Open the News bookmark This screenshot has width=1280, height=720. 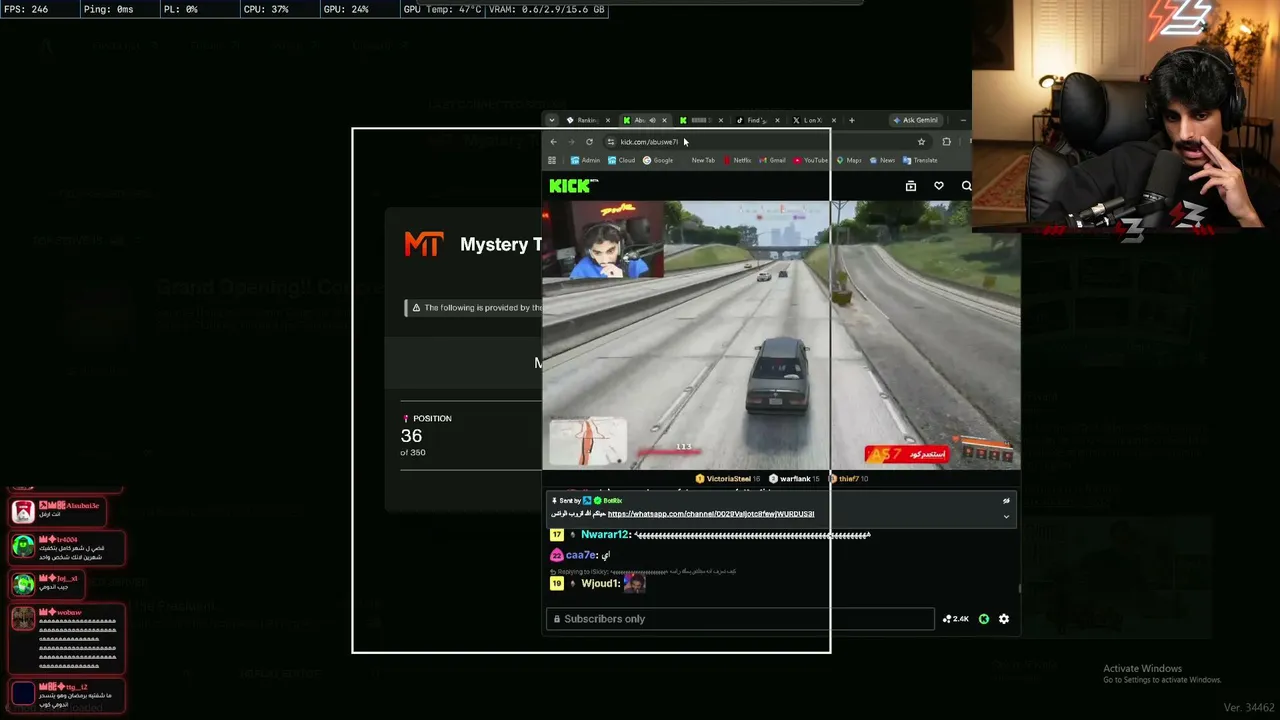(x=883, y=160)
